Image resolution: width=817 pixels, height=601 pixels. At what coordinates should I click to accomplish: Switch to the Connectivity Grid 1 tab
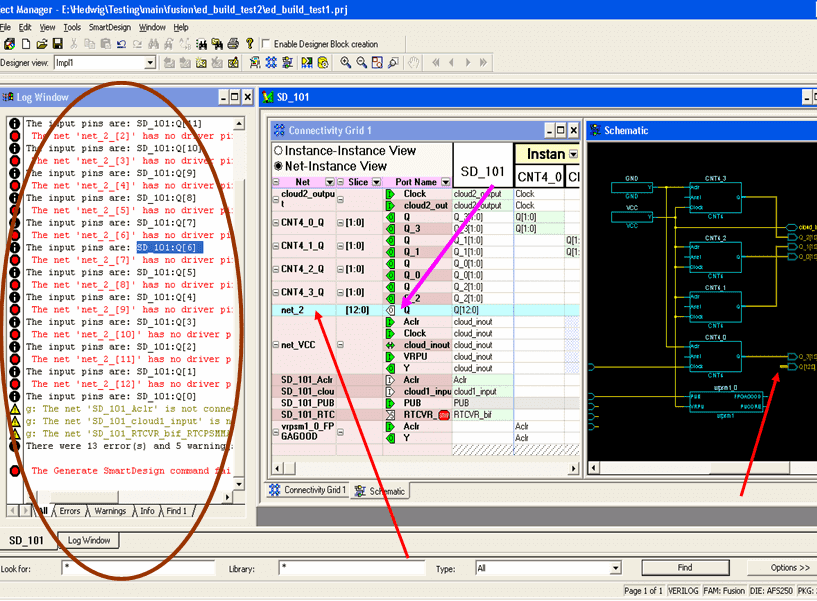coord(307,490)
